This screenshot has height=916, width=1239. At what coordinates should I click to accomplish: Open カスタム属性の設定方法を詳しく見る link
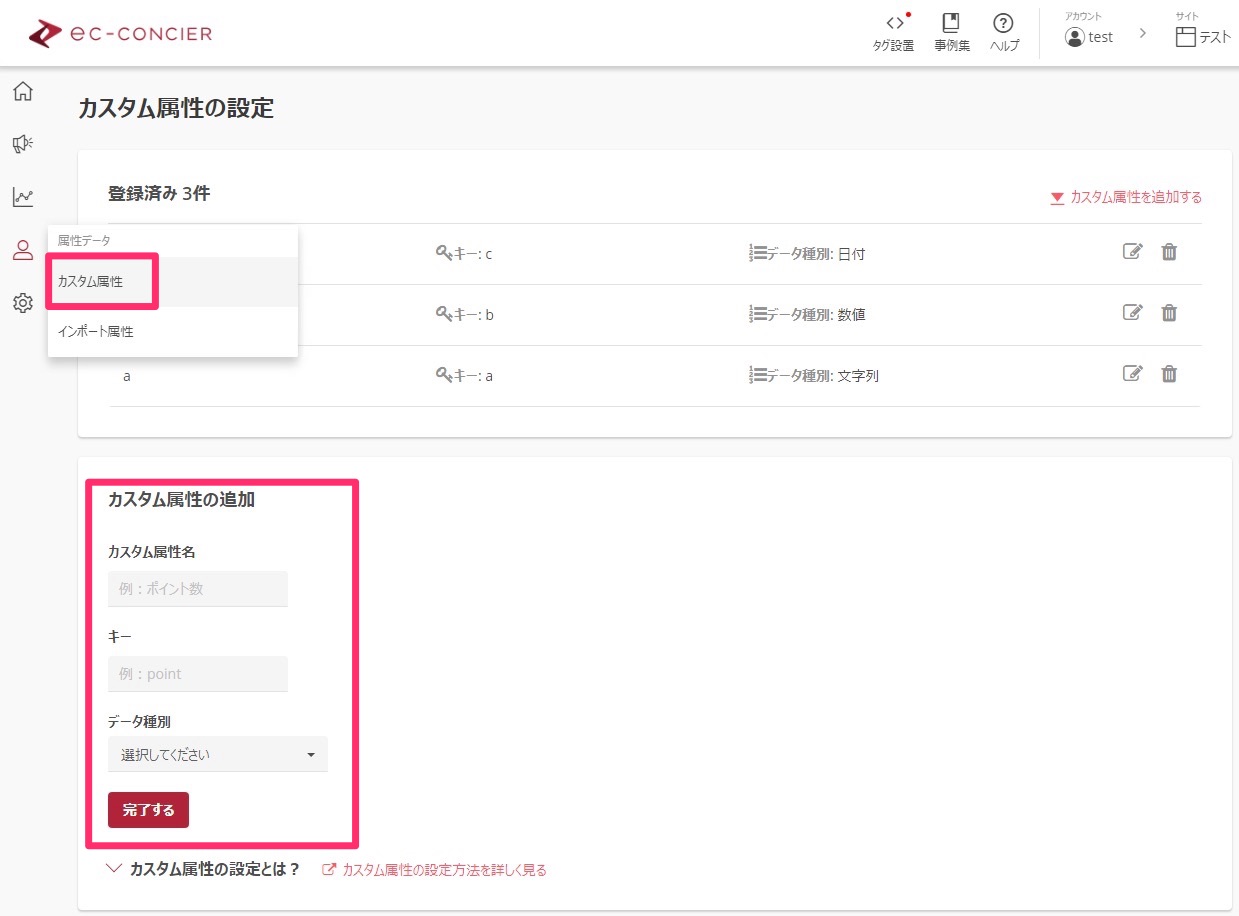(435, 870)
